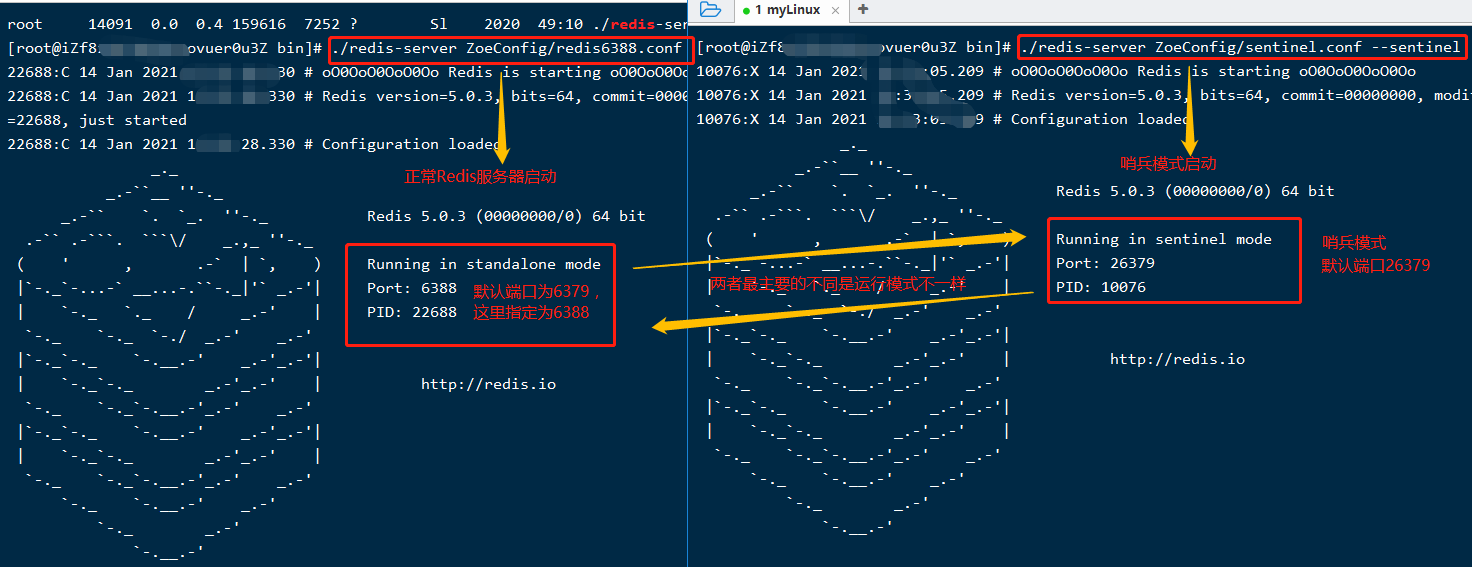1472x567 pixels.
Task: Open the session folder icon
Action: 710,10
